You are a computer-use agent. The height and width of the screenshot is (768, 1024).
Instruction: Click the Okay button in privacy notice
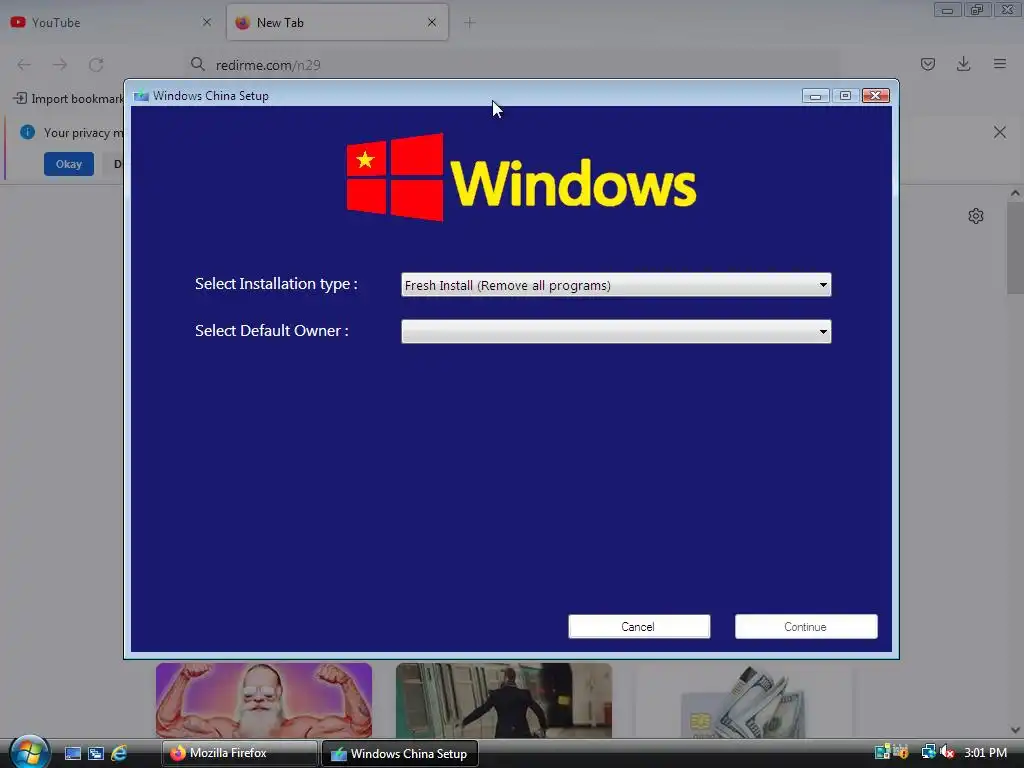(69, 164)
